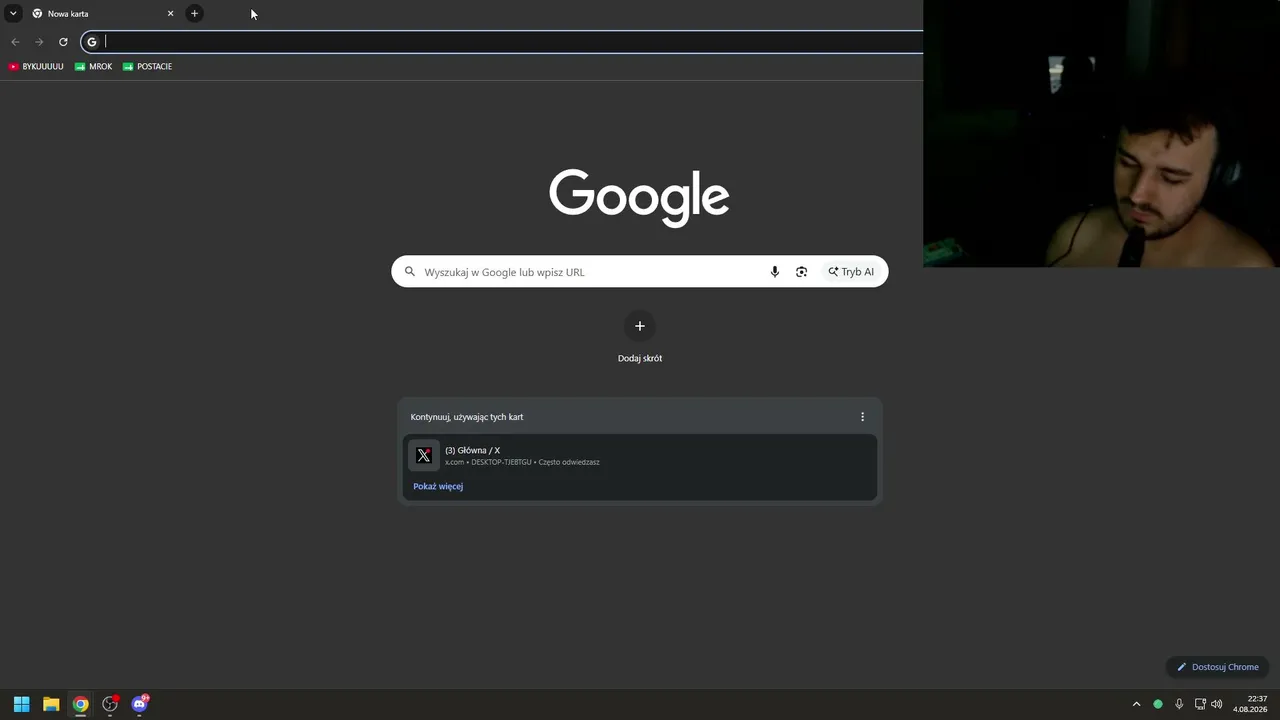Screen dimensions: 1280x720
Task: Add a shortcut with the plus circle
Action: pos(640,326)
